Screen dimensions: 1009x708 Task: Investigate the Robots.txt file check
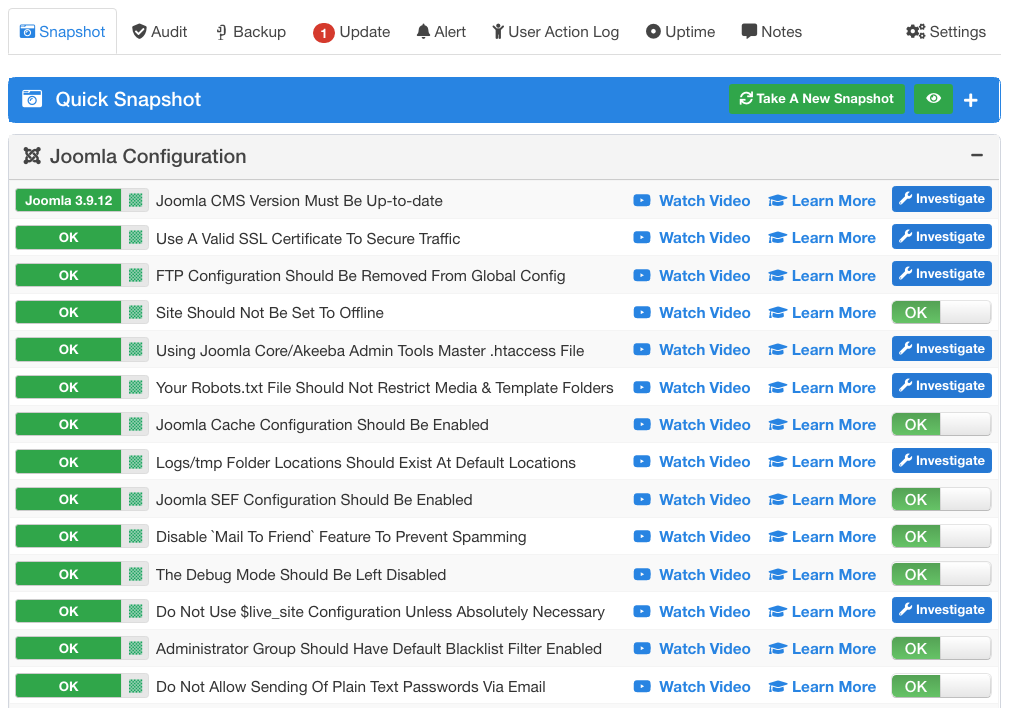click(x=941, y=386)
